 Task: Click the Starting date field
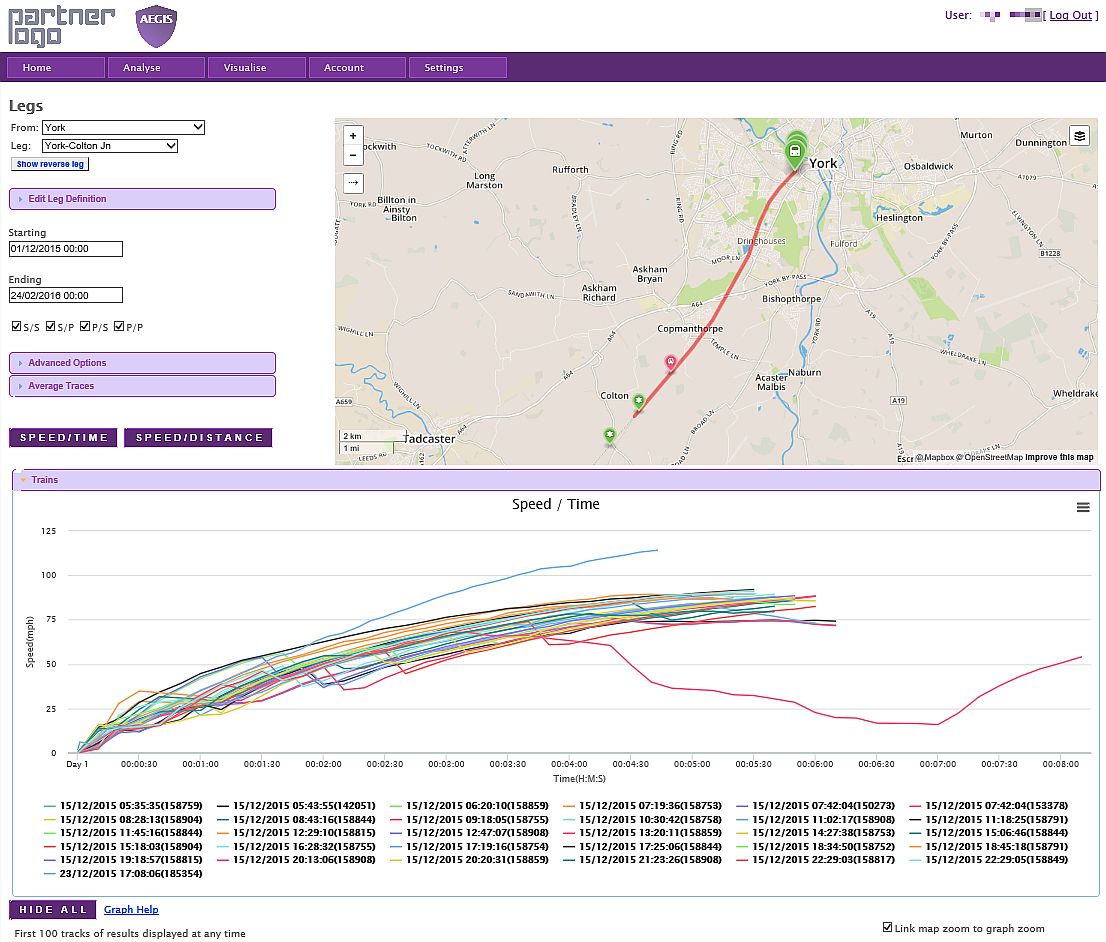click(x=65, y=249)
